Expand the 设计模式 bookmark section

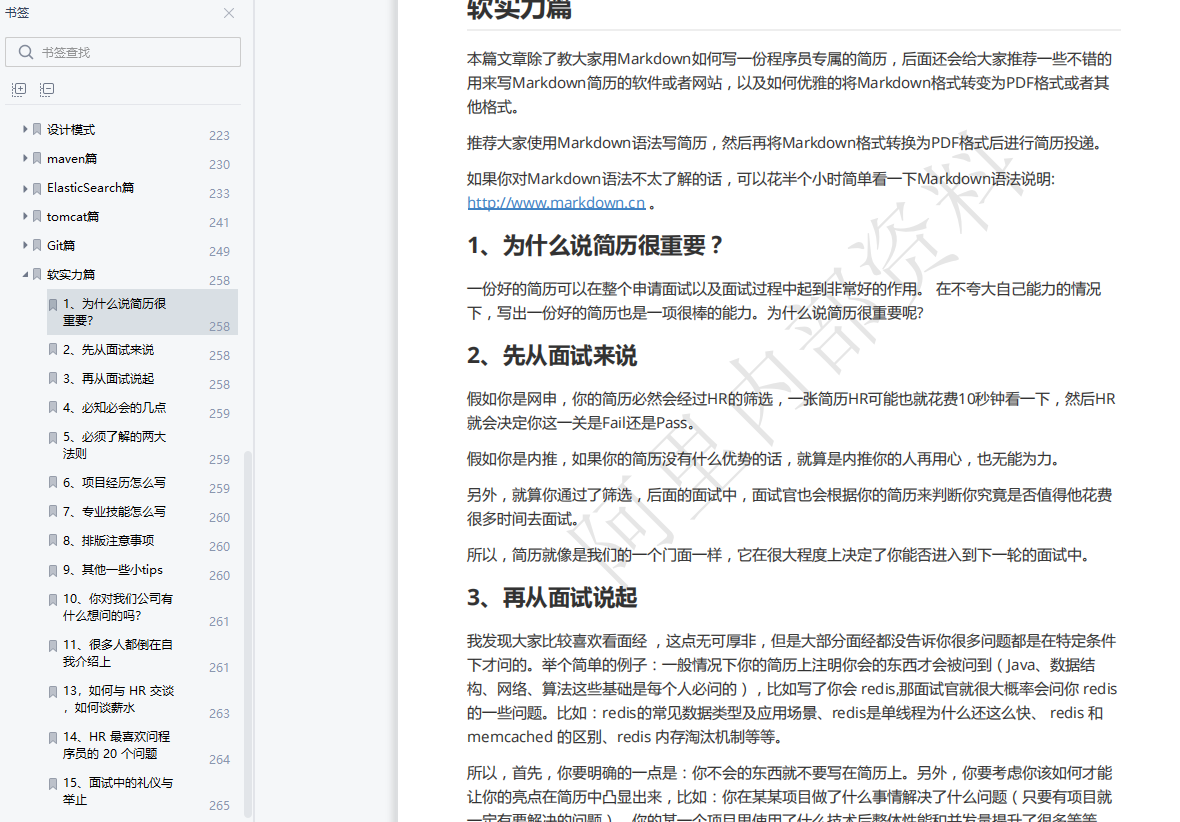(x=24, y=129)
